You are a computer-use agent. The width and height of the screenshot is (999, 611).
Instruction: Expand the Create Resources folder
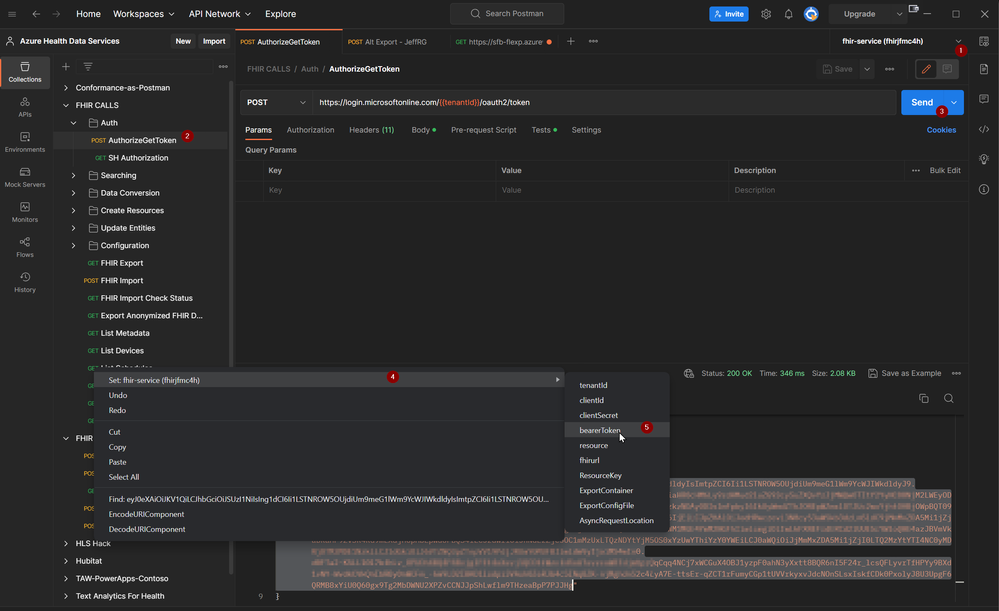(73, 210)
